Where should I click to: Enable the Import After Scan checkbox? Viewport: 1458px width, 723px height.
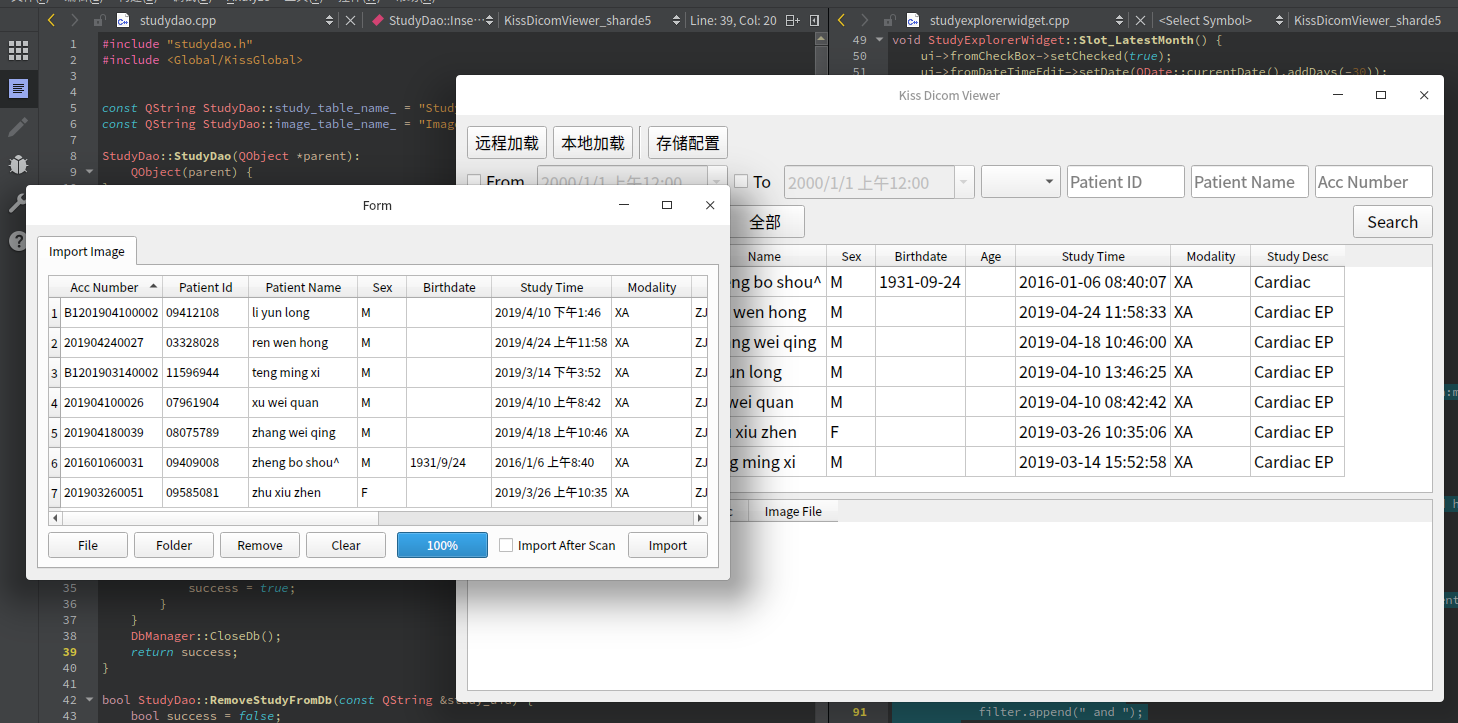506,545
